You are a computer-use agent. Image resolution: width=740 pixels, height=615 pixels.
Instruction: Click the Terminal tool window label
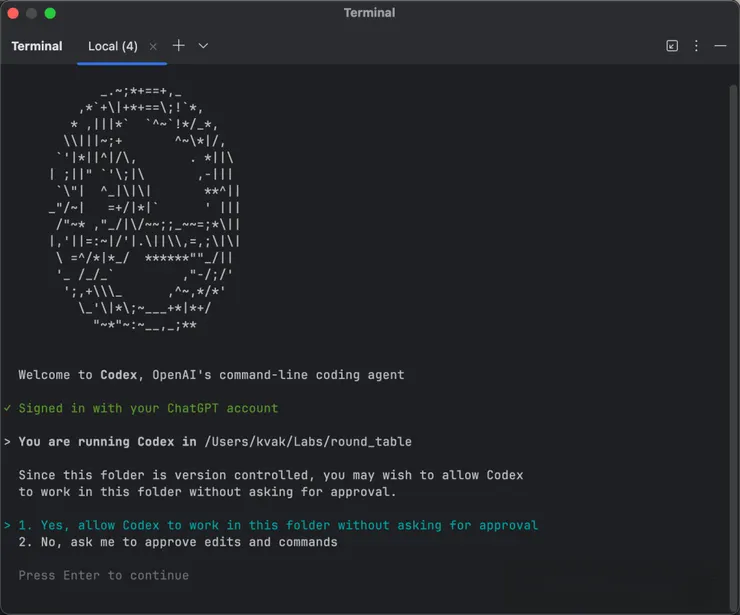pyautogui.click(x=37, y=46)
